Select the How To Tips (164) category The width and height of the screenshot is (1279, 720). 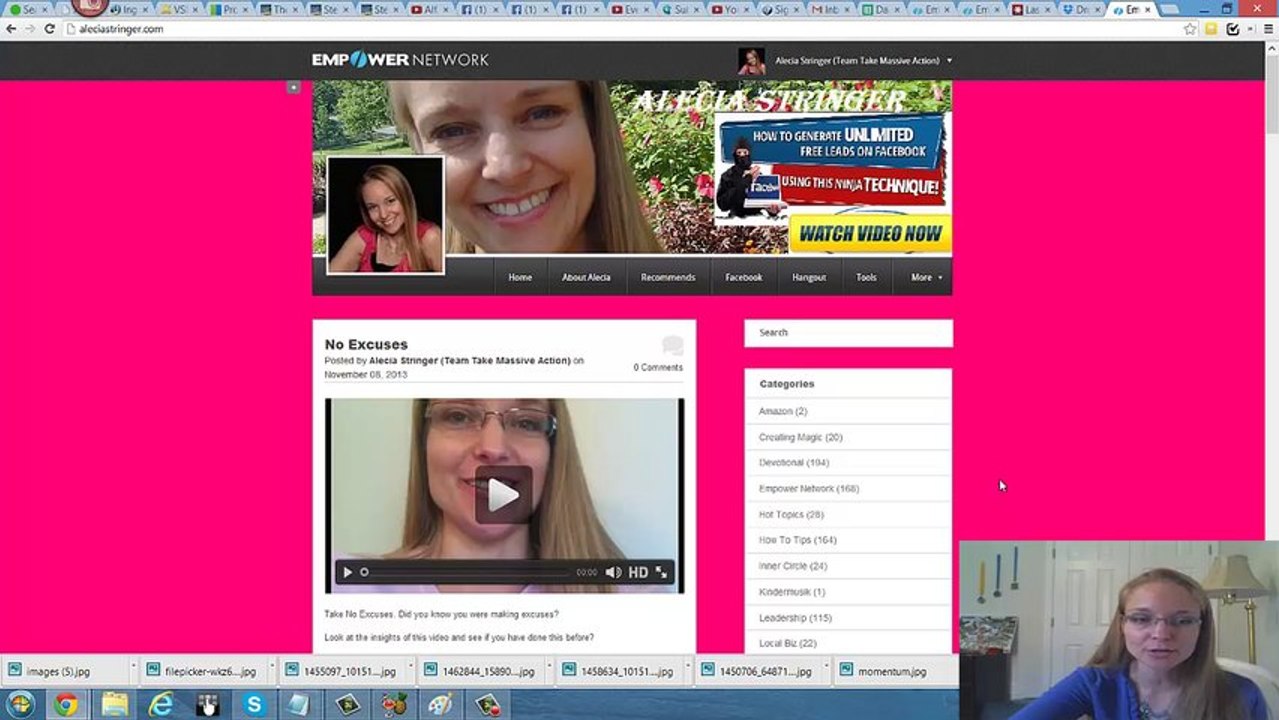(x=798, y=540)
